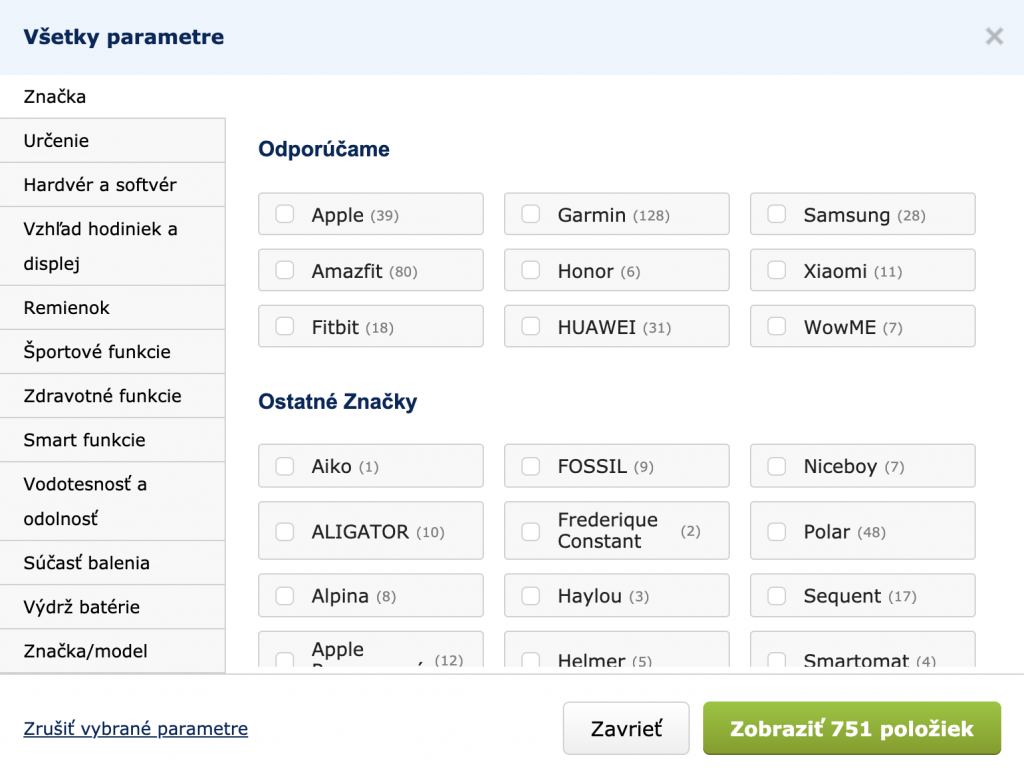Screen dimensions: 1024x779
Task: Toggle the HUAWEI brand checkbox
Action: click(531, 327)
